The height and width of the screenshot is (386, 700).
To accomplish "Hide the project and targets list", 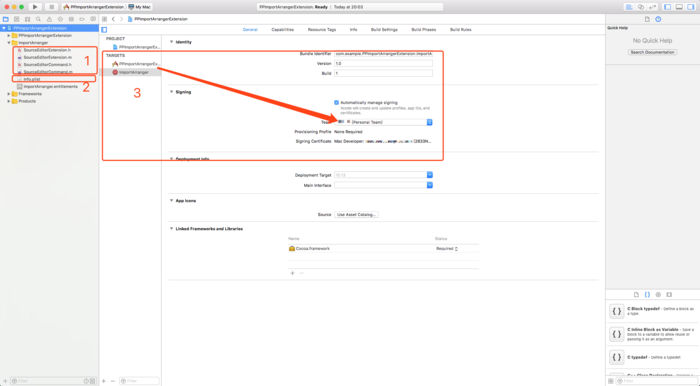I will click(104, 30).
